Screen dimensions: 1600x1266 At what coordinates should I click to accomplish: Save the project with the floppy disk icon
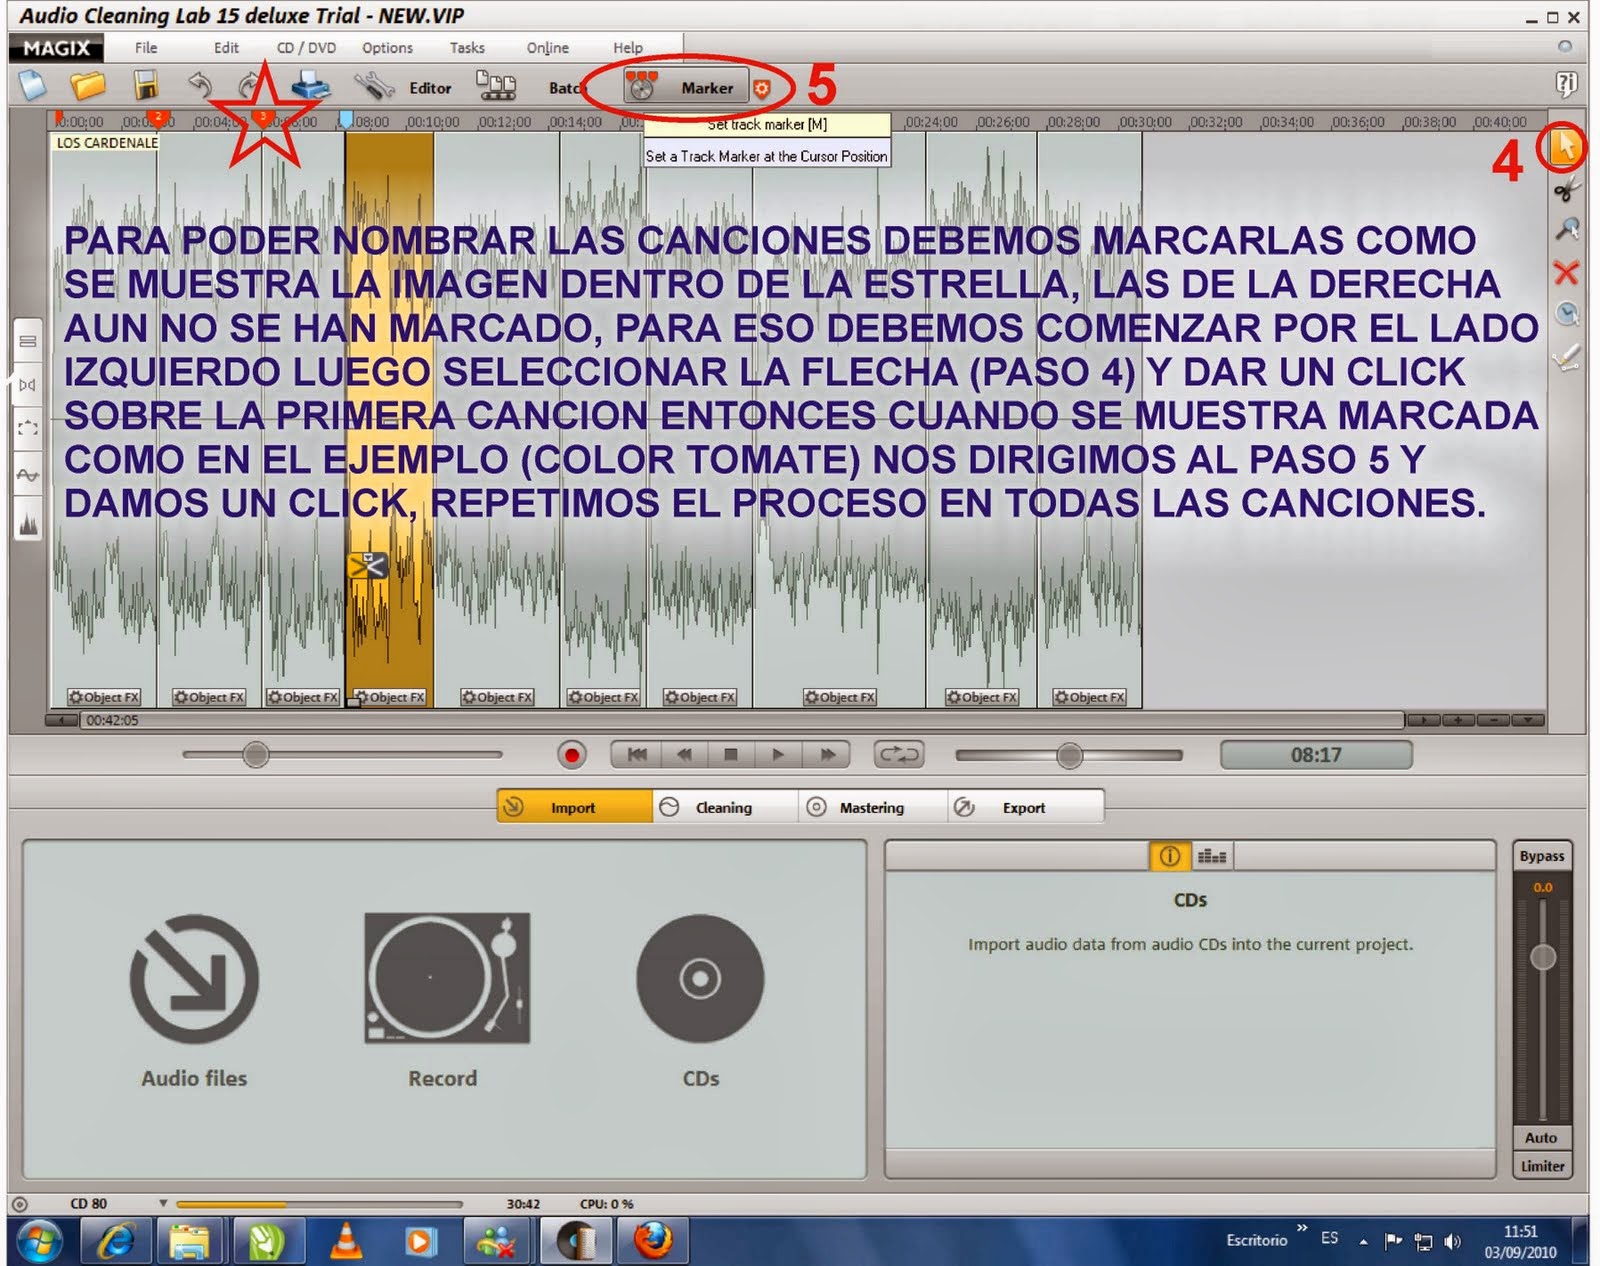point(146,86)
